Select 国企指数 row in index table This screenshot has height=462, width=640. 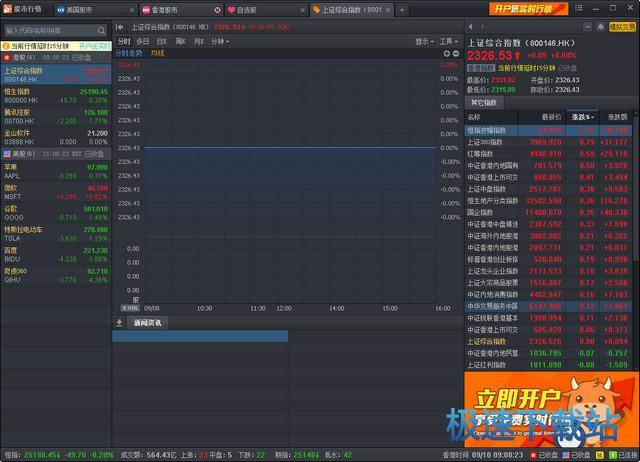(548, 212)
